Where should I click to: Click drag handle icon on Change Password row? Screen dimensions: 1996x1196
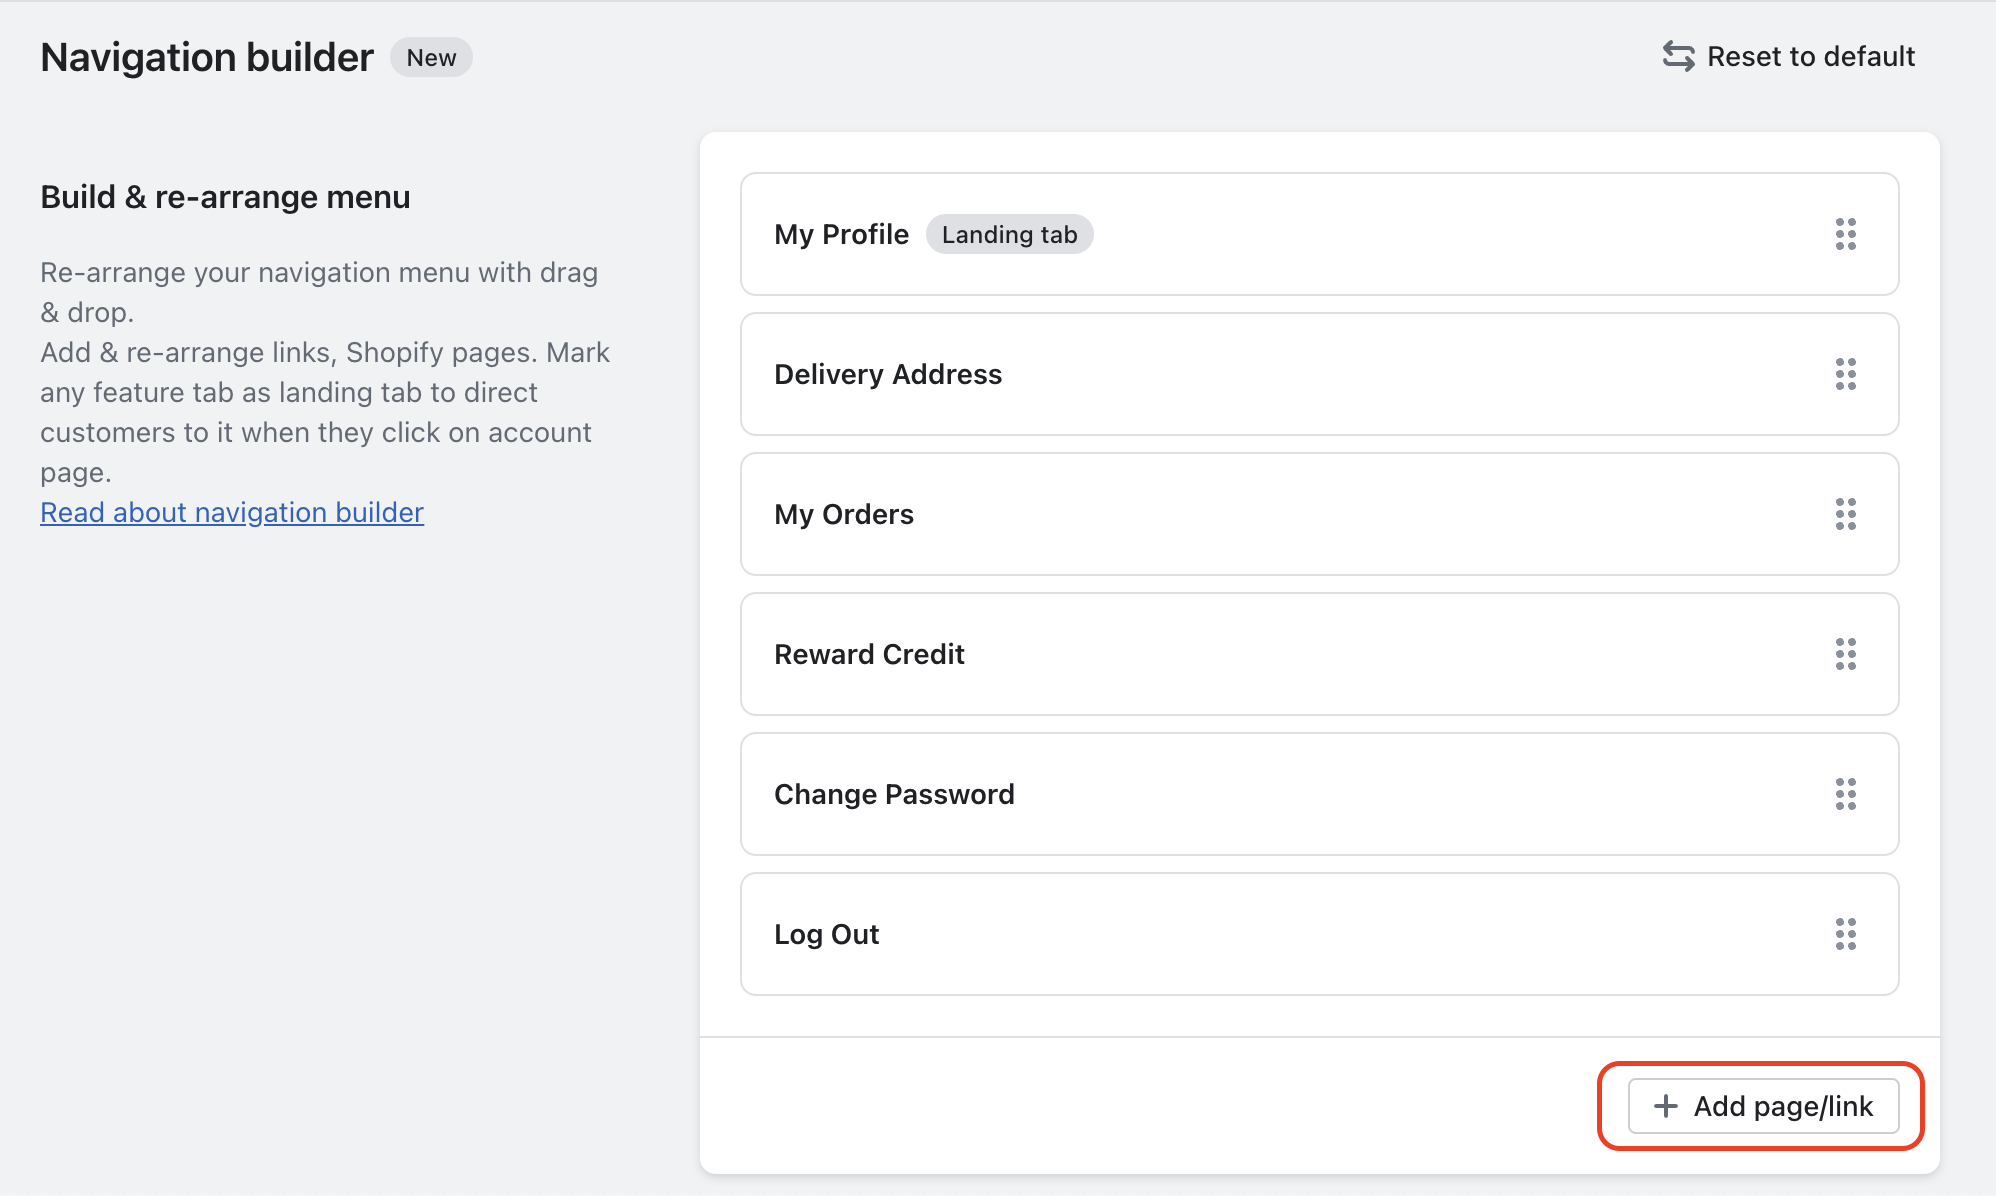tap(1845, 794)
